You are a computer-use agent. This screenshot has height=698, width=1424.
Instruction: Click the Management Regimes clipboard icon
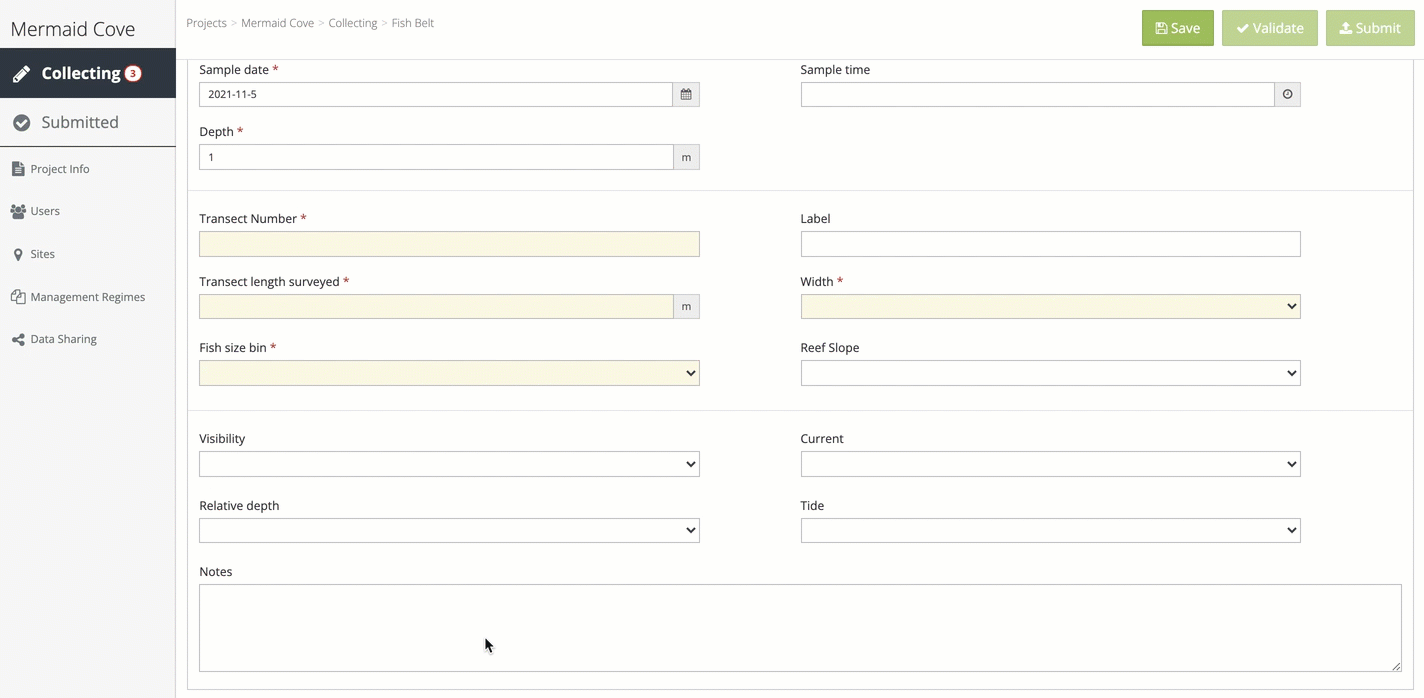tap(18, 297)
